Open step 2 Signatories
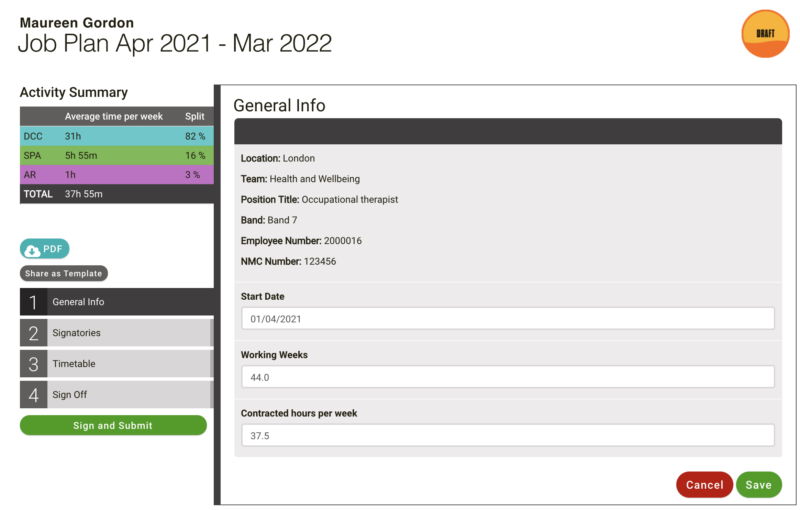The image size is (800, 510). 116,333
